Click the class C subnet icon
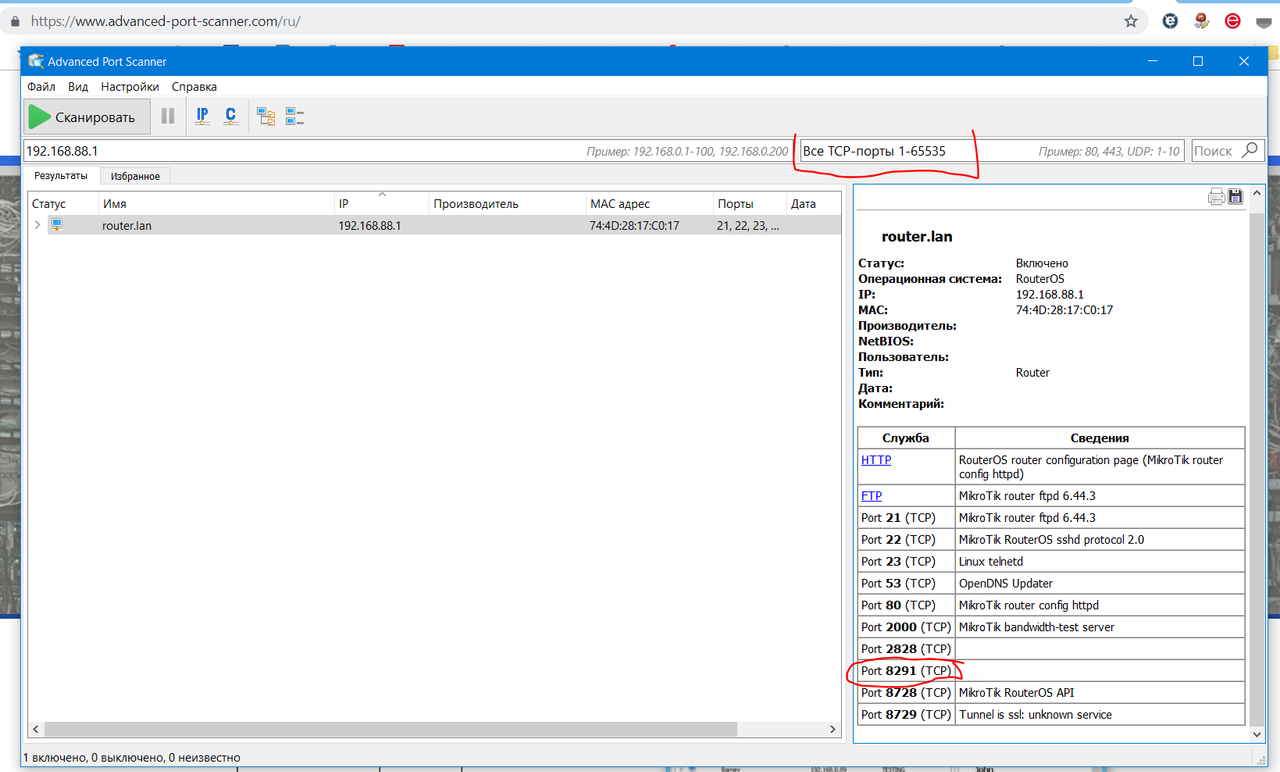1280x772 pixels. coord(231,116)
